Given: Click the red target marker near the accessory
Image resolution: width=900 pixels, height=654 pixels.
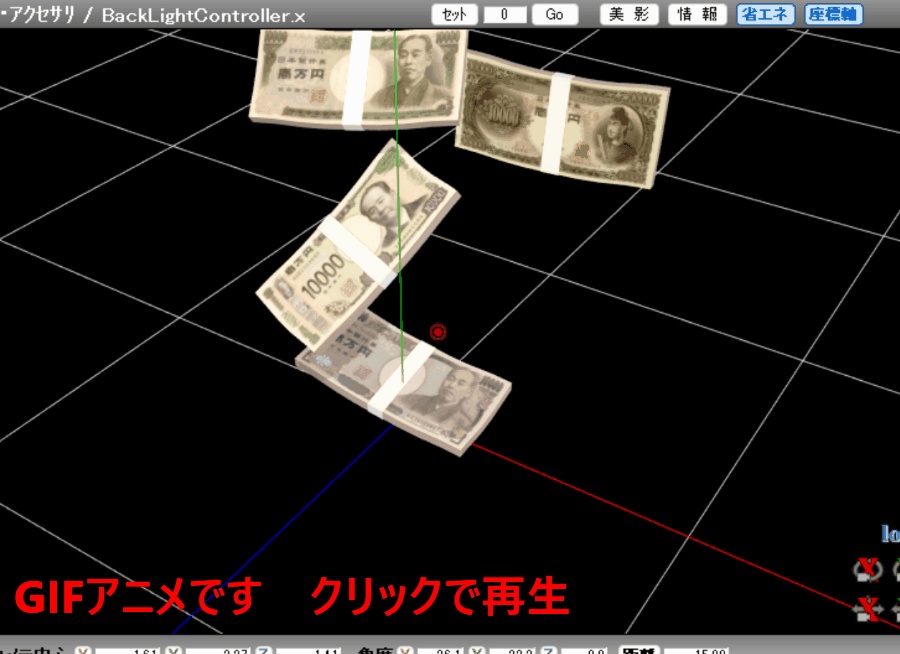Looking at the screenshot, I should [436, 331].
